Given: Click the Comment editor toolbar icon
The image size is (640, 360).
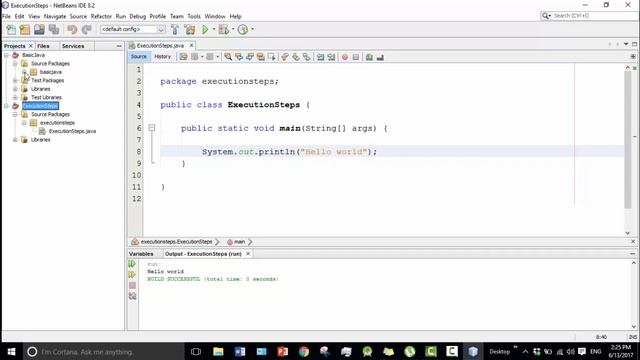Looking at the screenshot, I should click(x=369, y=57).
